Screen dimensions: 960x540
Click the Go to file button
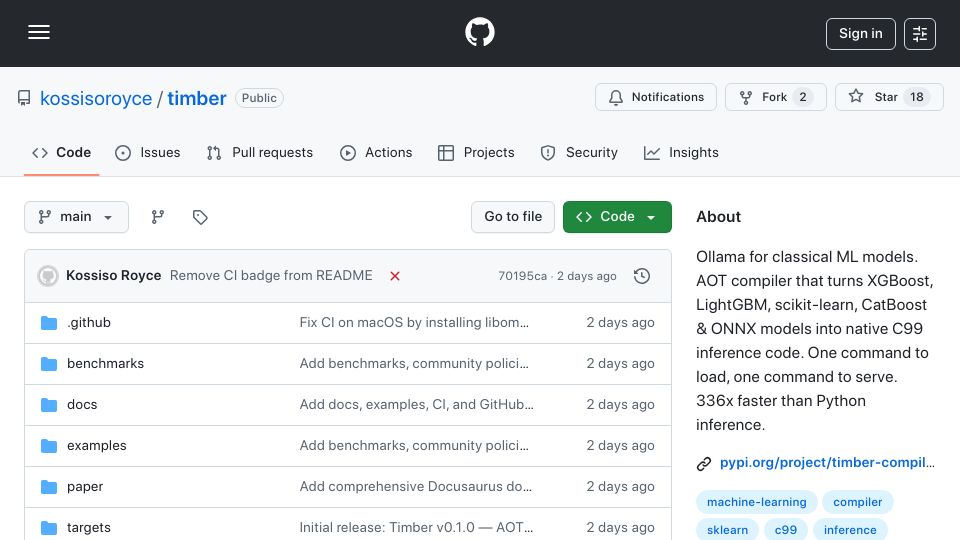[513, 217]
